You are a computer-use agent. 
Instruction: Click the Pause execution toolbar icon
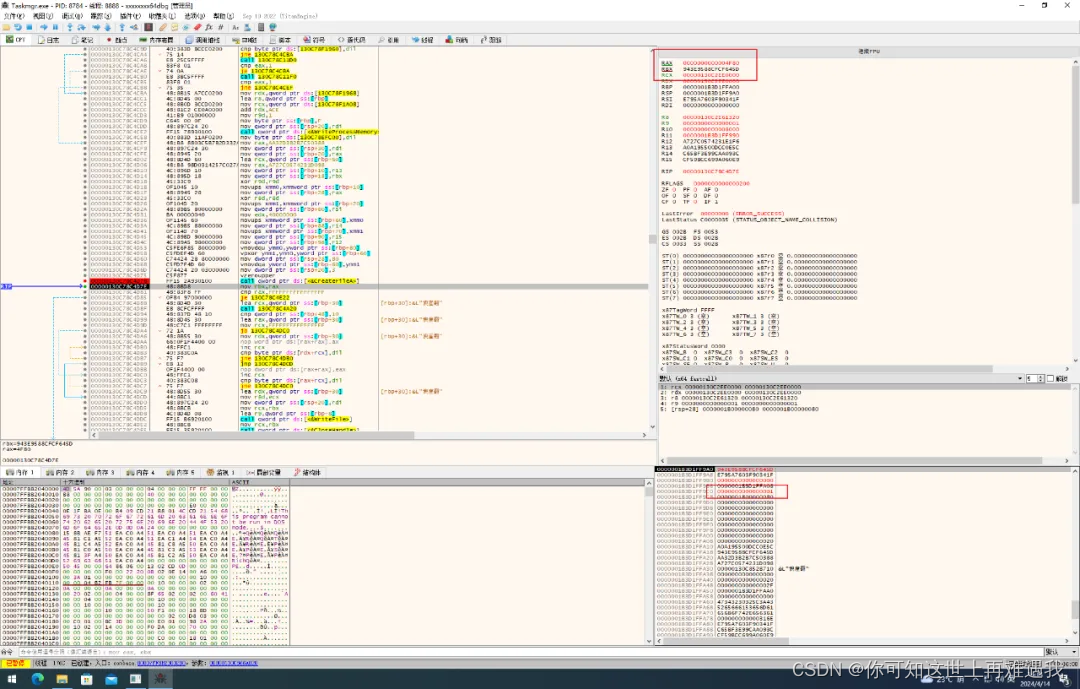pos(55,28)
